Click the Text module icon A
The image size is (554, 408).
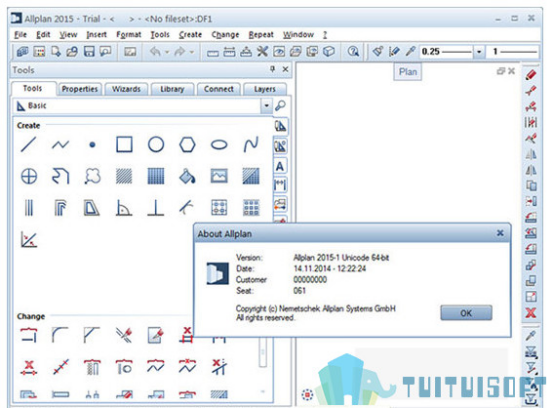[280, 166]
